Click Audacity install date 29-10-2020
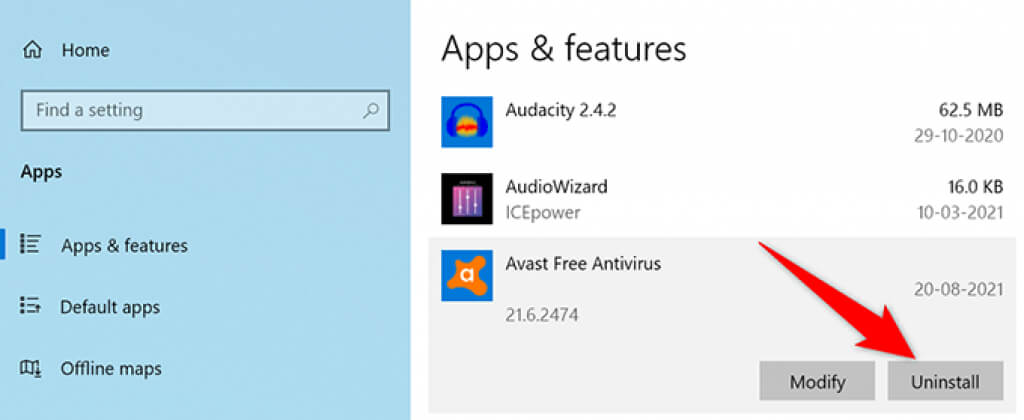Screen dimensions: 1024x420 (x=959, y=136)
